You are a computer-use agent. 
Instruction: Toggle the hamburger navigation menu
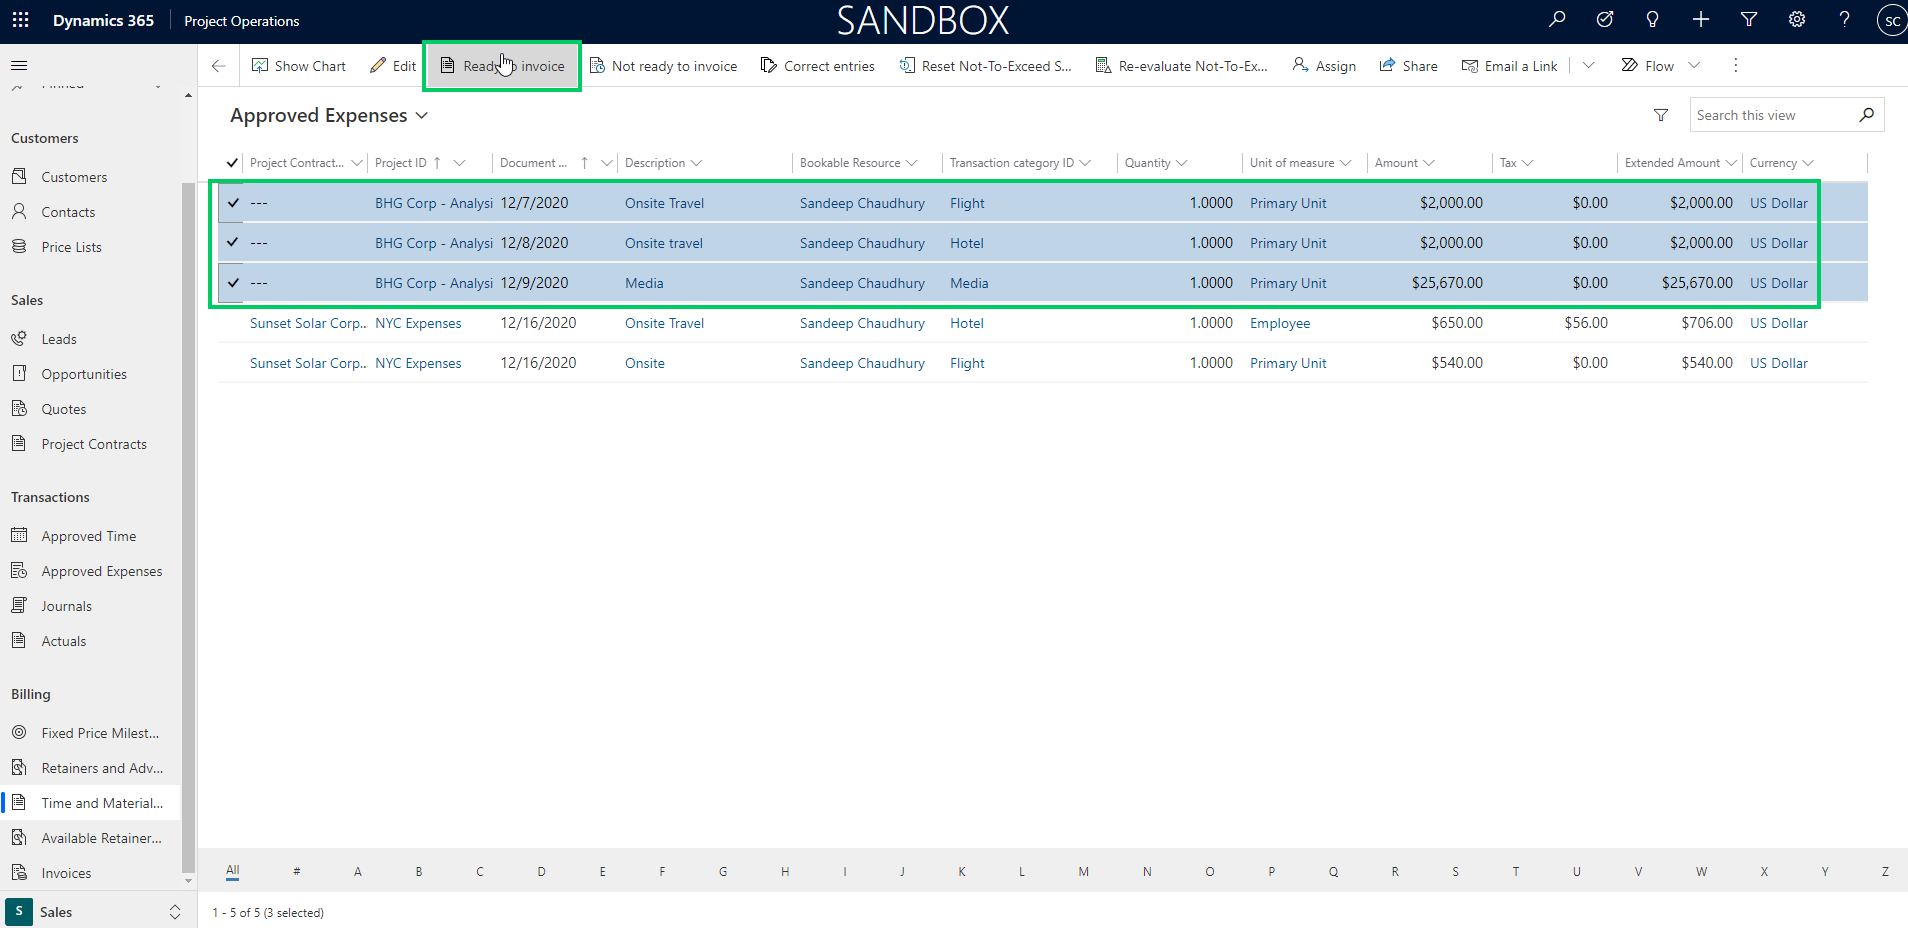tap(19, 66)
